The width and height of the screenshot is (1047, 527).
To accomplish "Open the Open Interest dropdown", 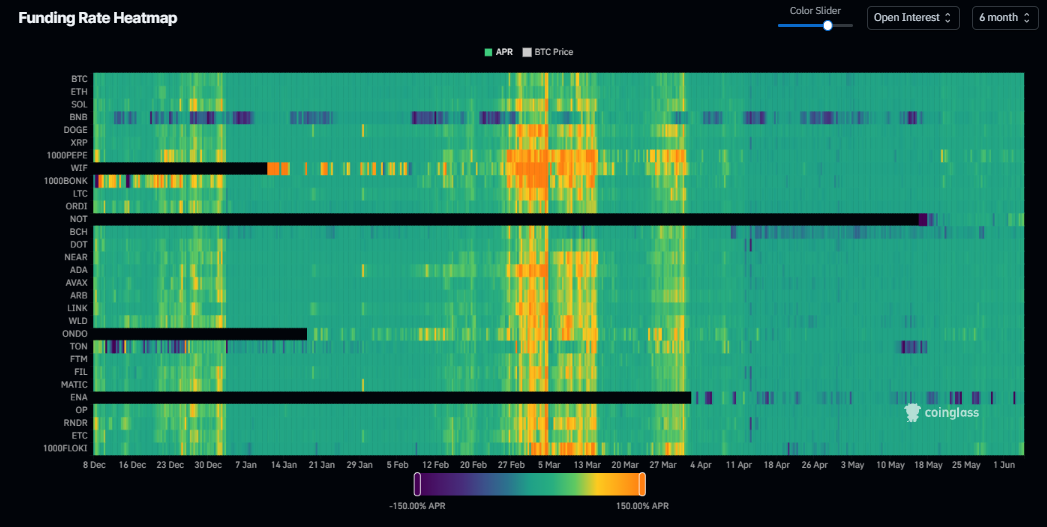I will [913, 18].
